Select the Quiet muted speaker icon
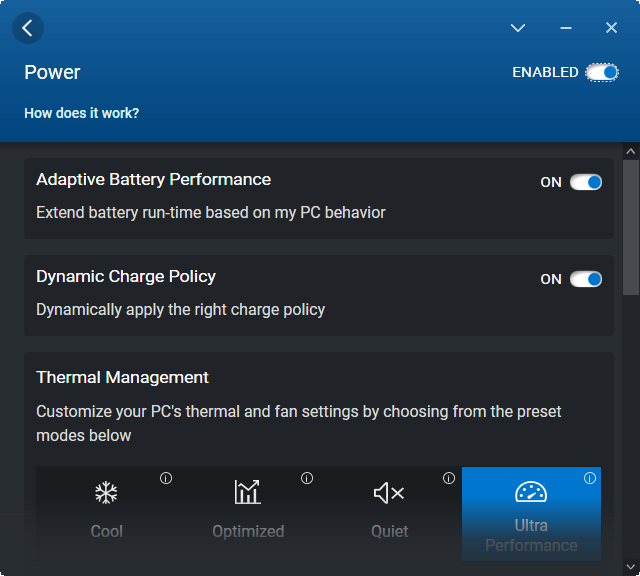The height and width of the screenshot is (576, 640). tap(389, 492)
